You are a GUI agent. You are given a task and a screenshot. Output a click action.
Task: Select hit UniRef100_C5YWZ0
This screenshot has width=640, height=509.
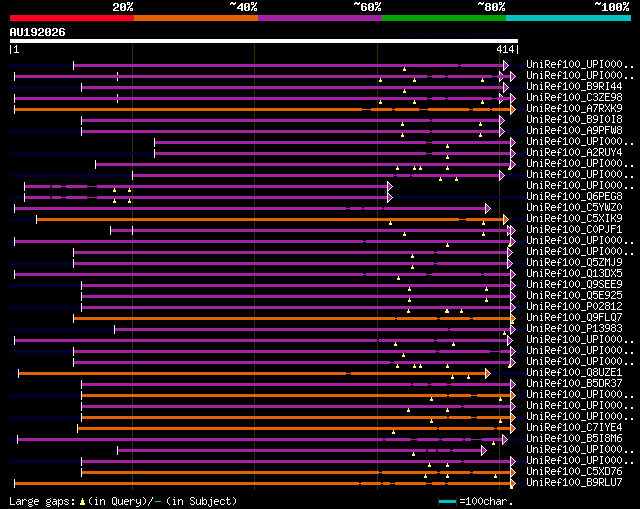[574, 207]
